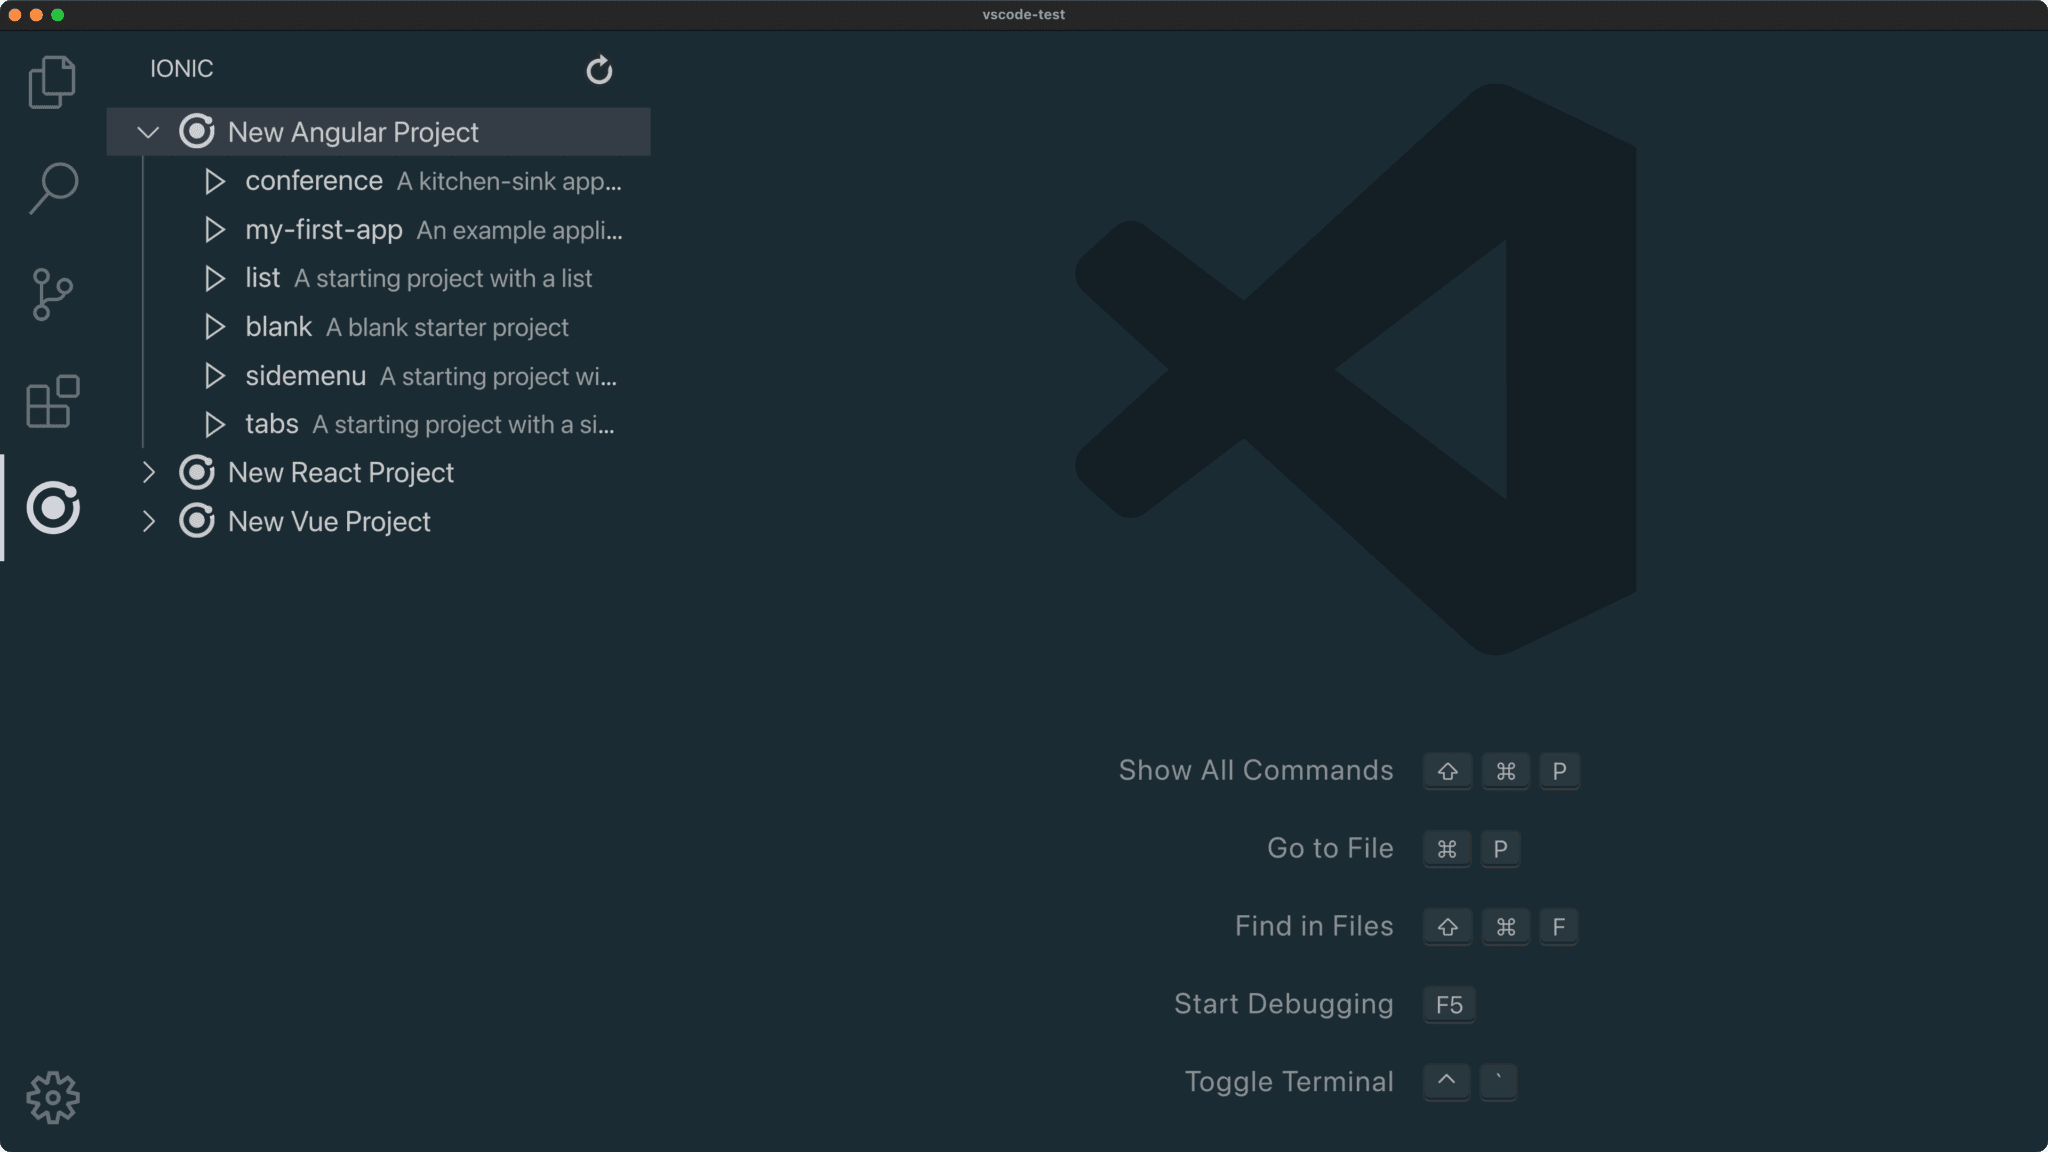The height and width of the screenshot is (1152, 2048).
Task: Open the Search view
Action: [51, 187]
